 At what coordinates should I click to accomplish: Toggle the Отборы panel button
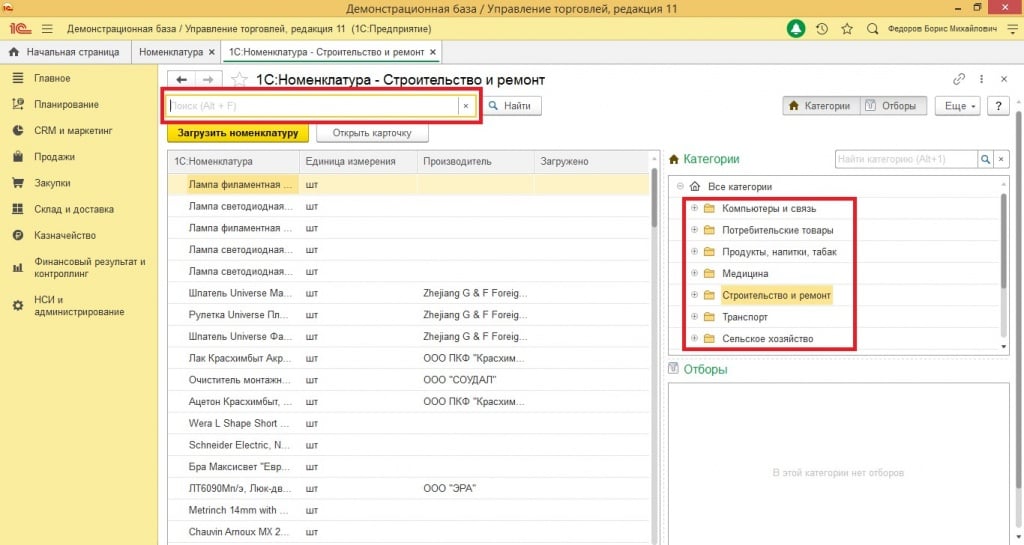point(893,105)
